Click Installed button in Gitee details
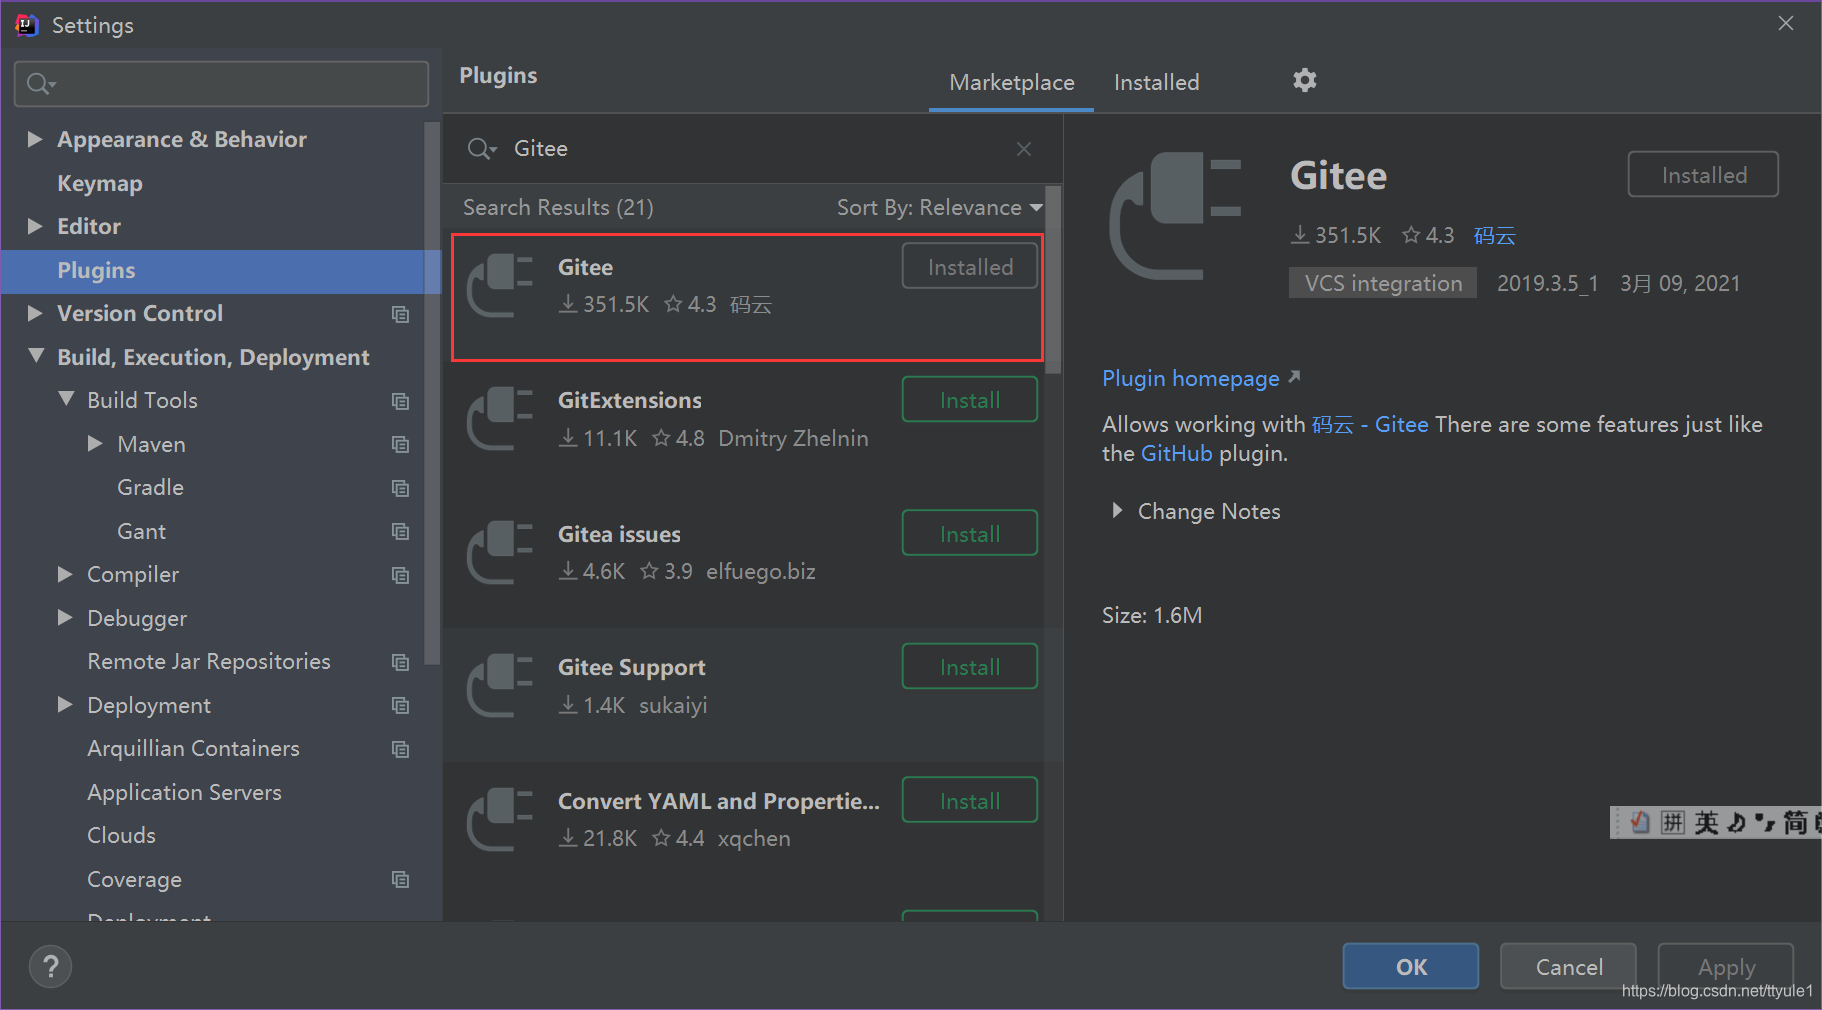 [1703, 175]
